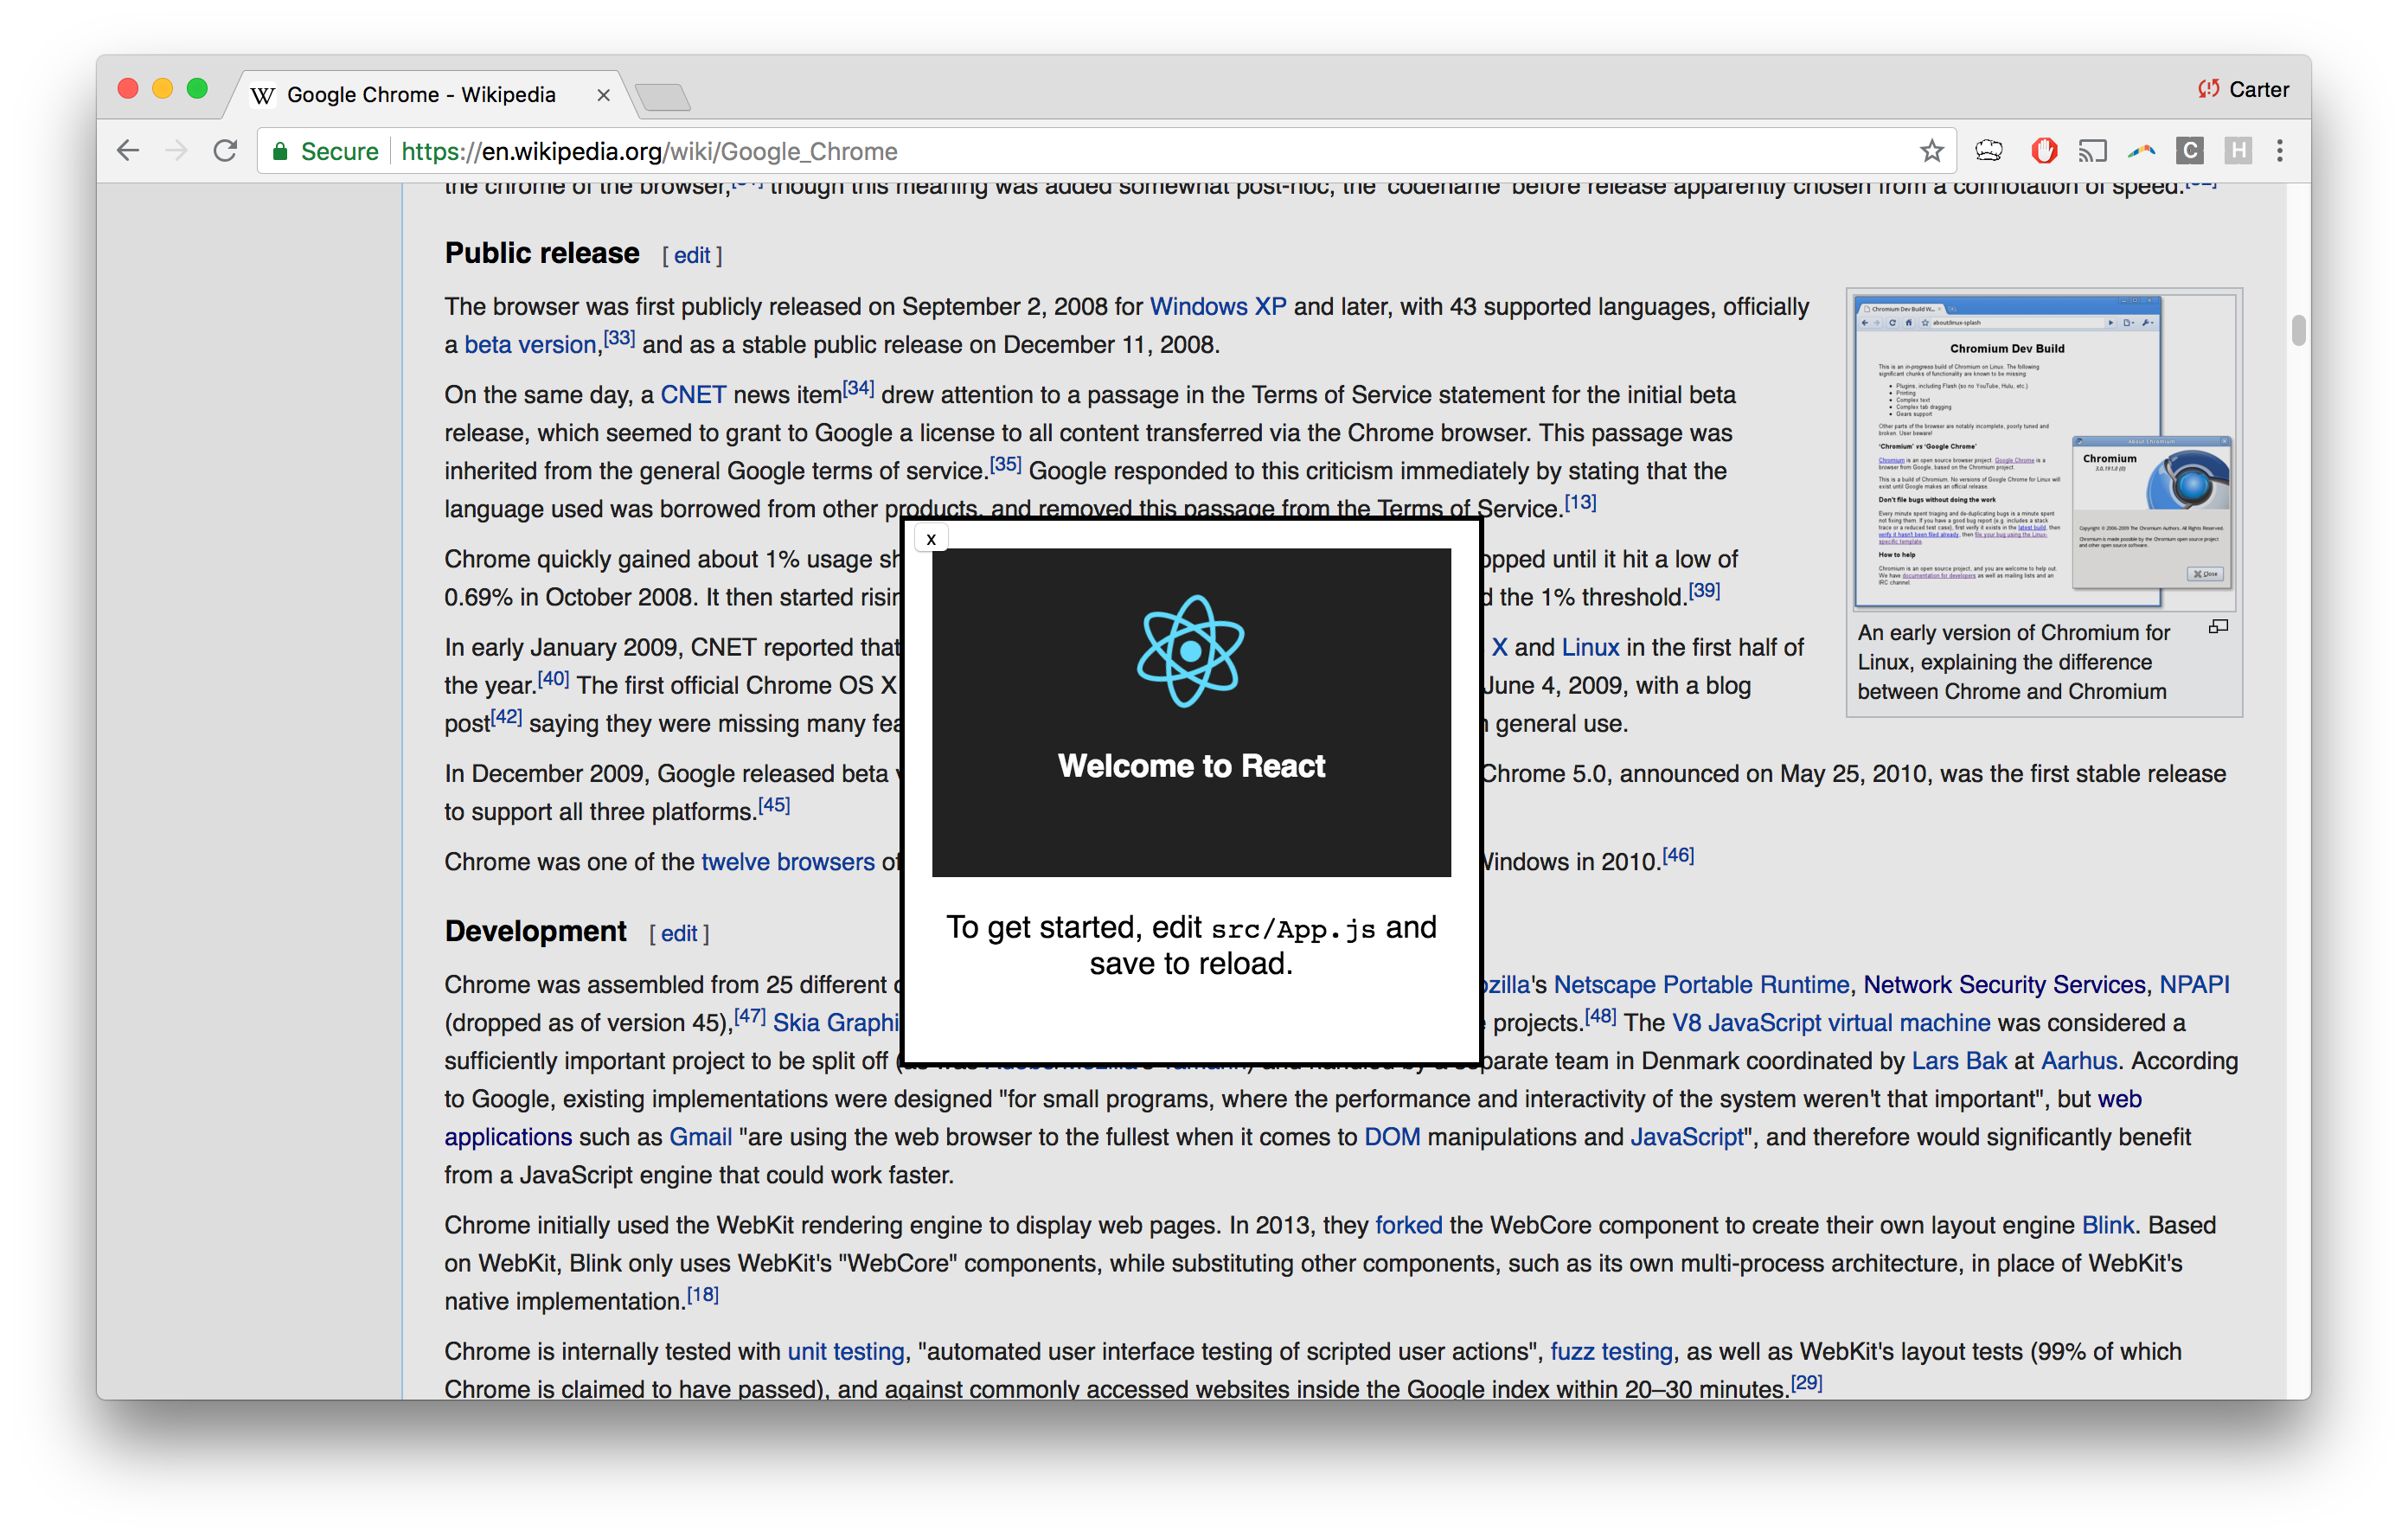Close the React popup with x button
The height and width of the screenshot is (1538, 2408).
931,539
